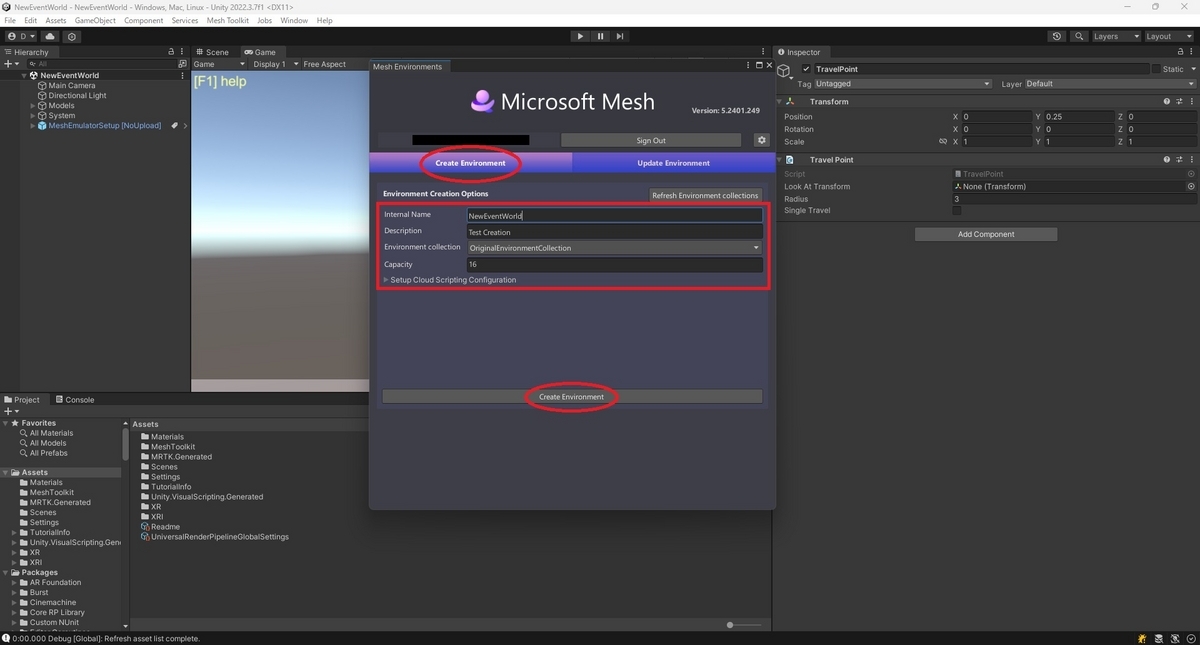Click the Project panel add asset plus button
This screenshot has width=1200, height=645.
(x=10, y=411)
